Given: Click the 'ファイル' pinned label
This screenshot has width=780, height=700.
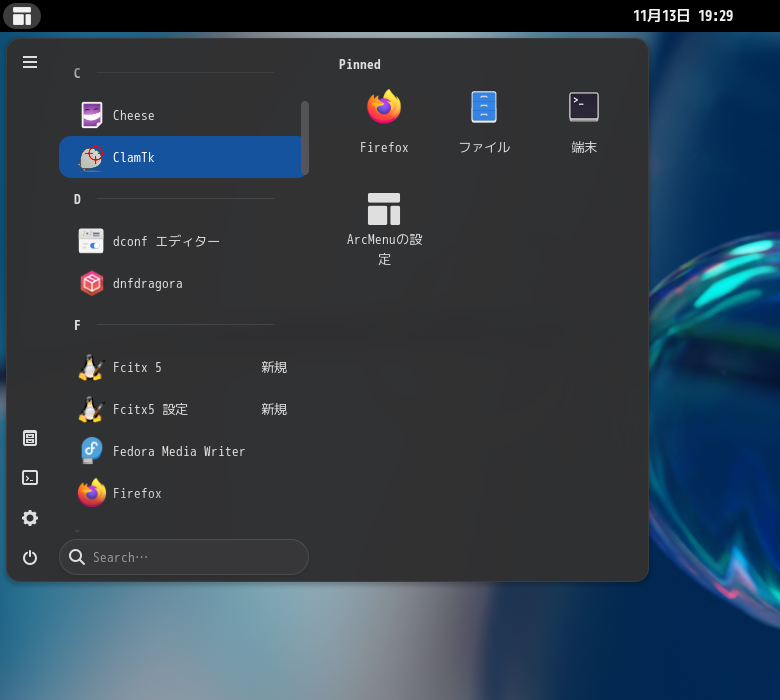Looking at the screenshot, I should click(484, 147).
